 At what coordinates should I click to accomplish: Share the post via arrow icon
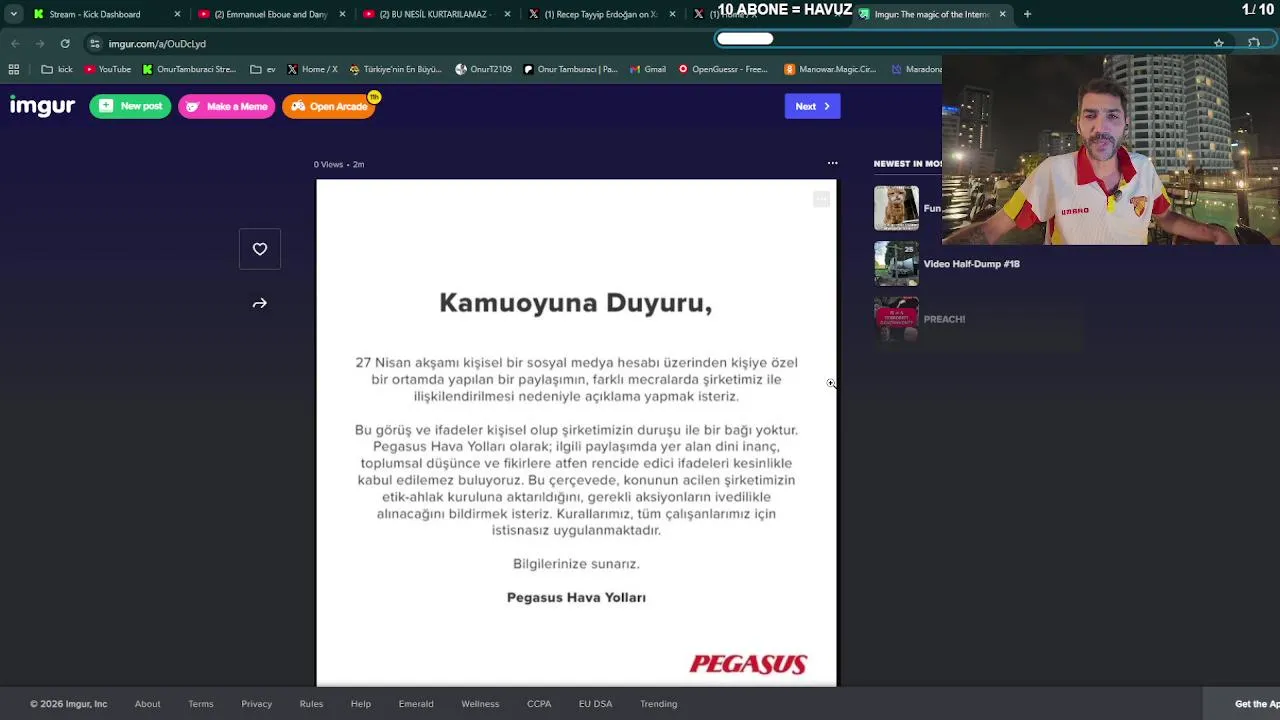click(x=260, y=303)
